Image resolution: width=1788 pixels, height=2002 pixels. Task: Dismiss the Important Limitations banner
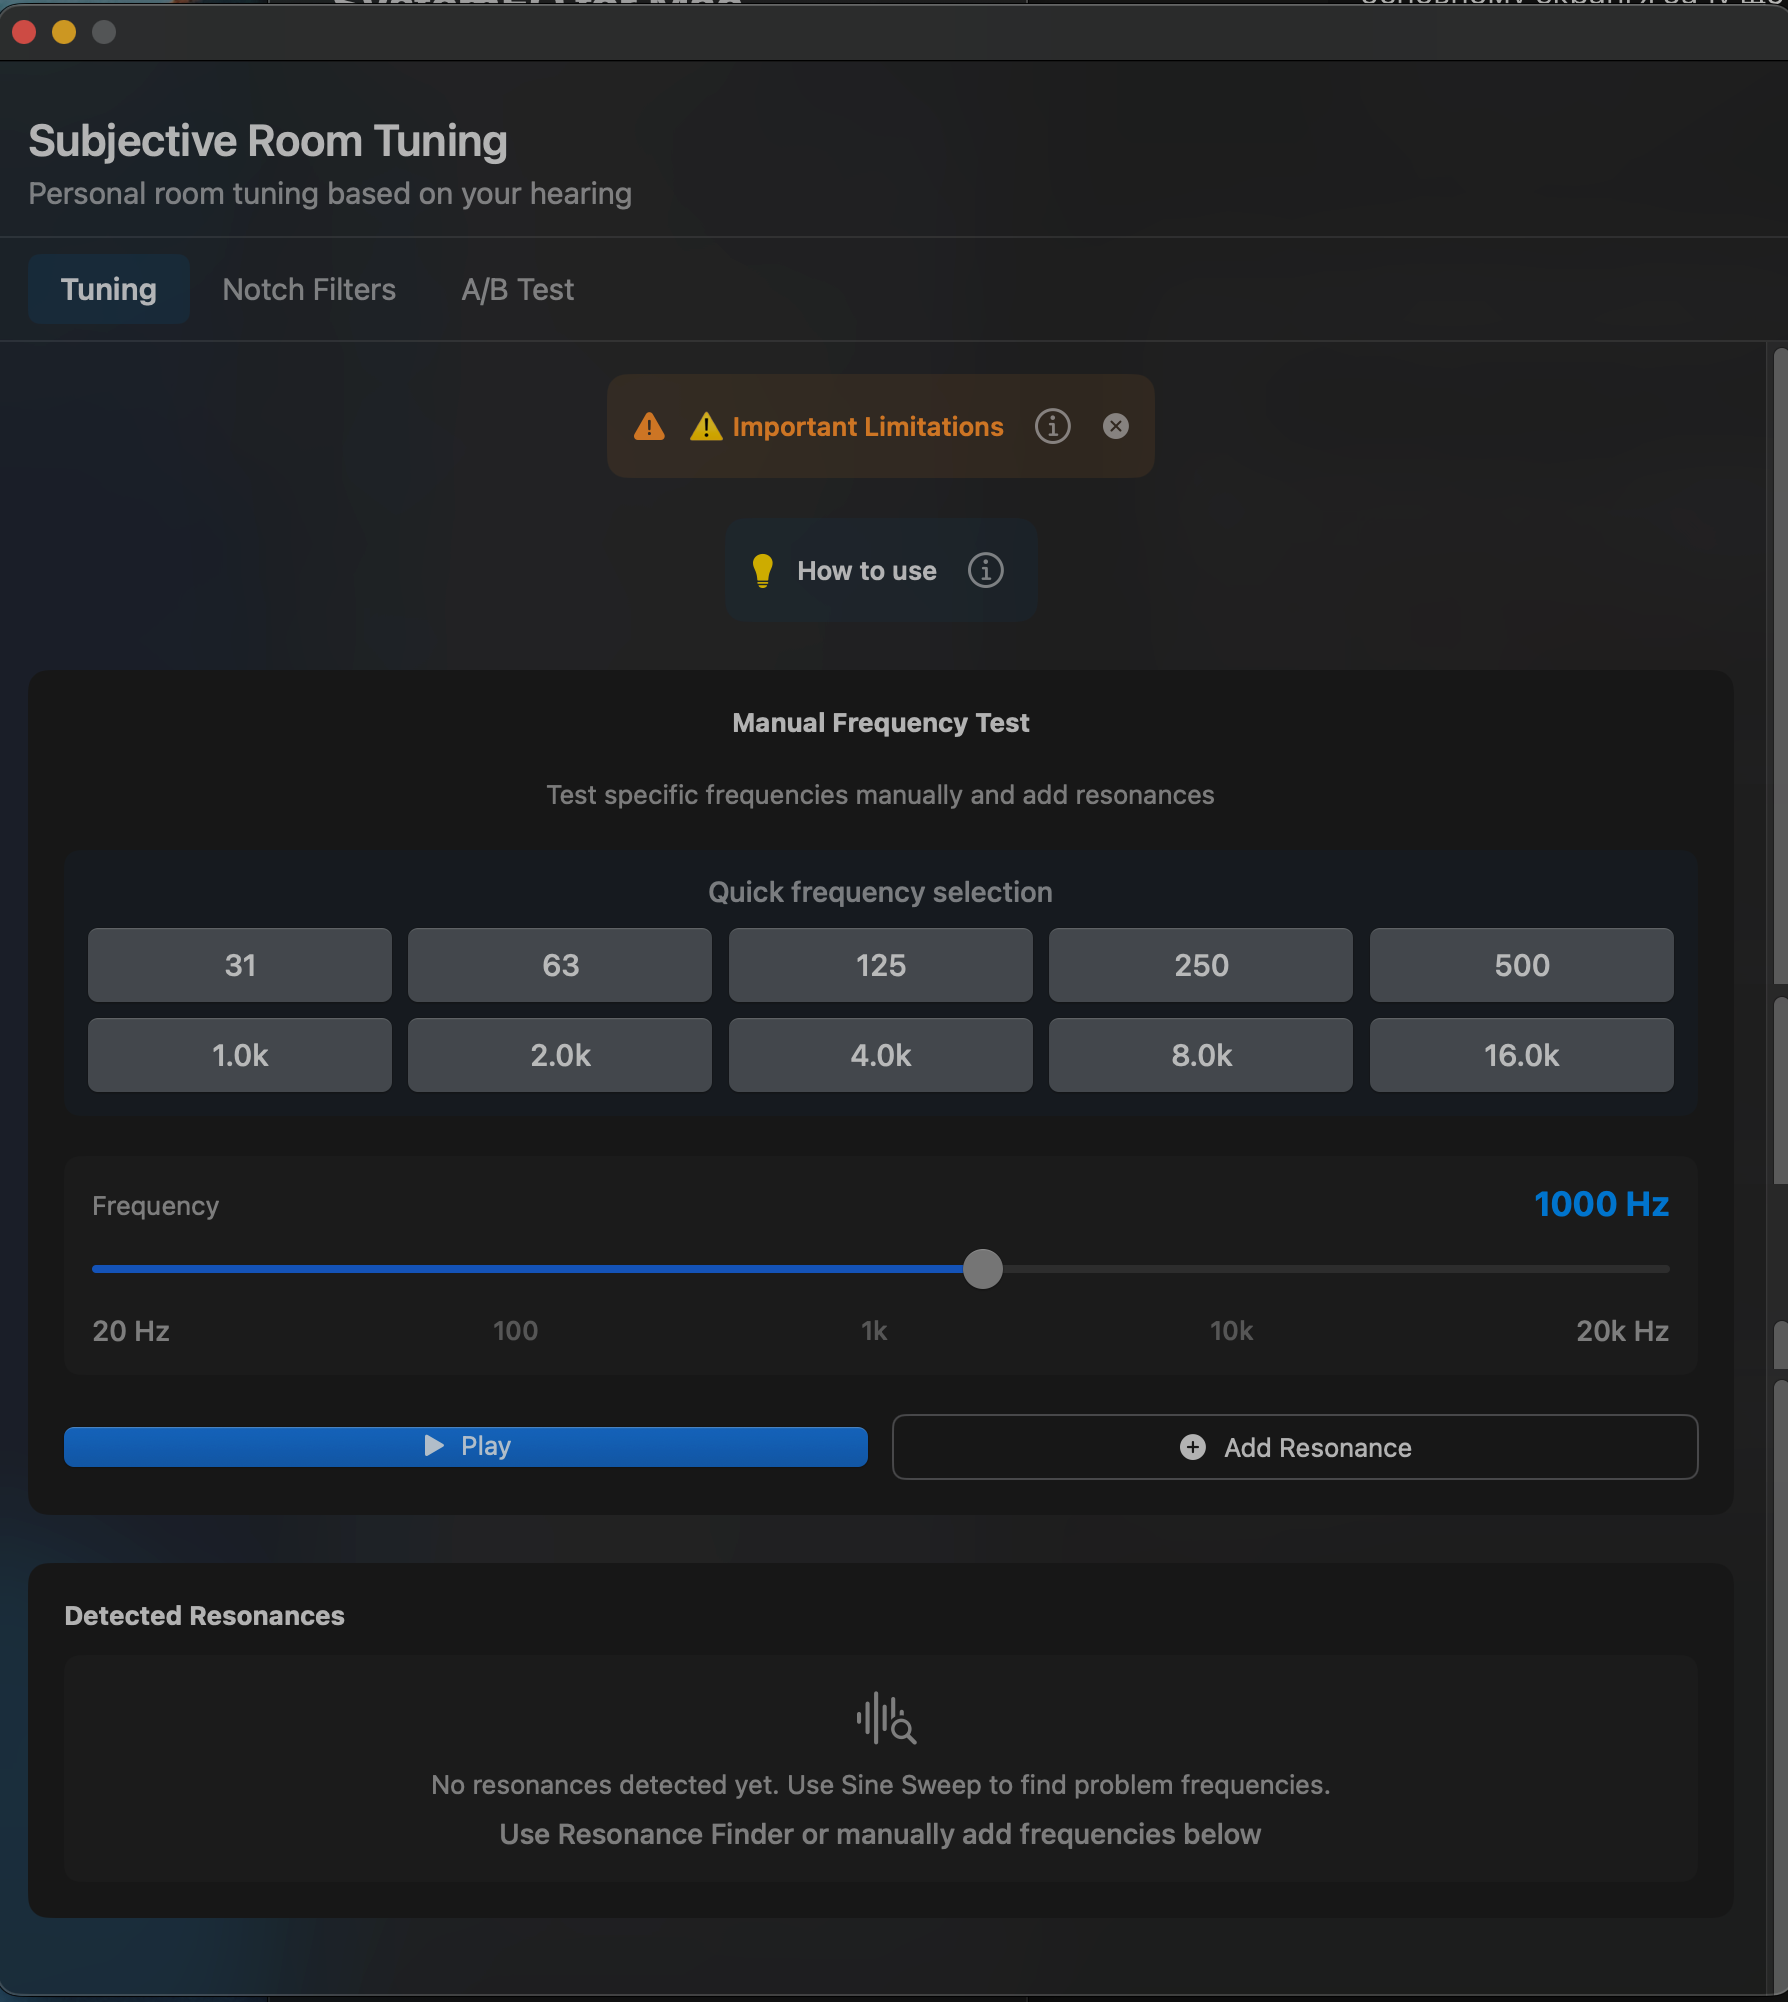click(1116, 426)
